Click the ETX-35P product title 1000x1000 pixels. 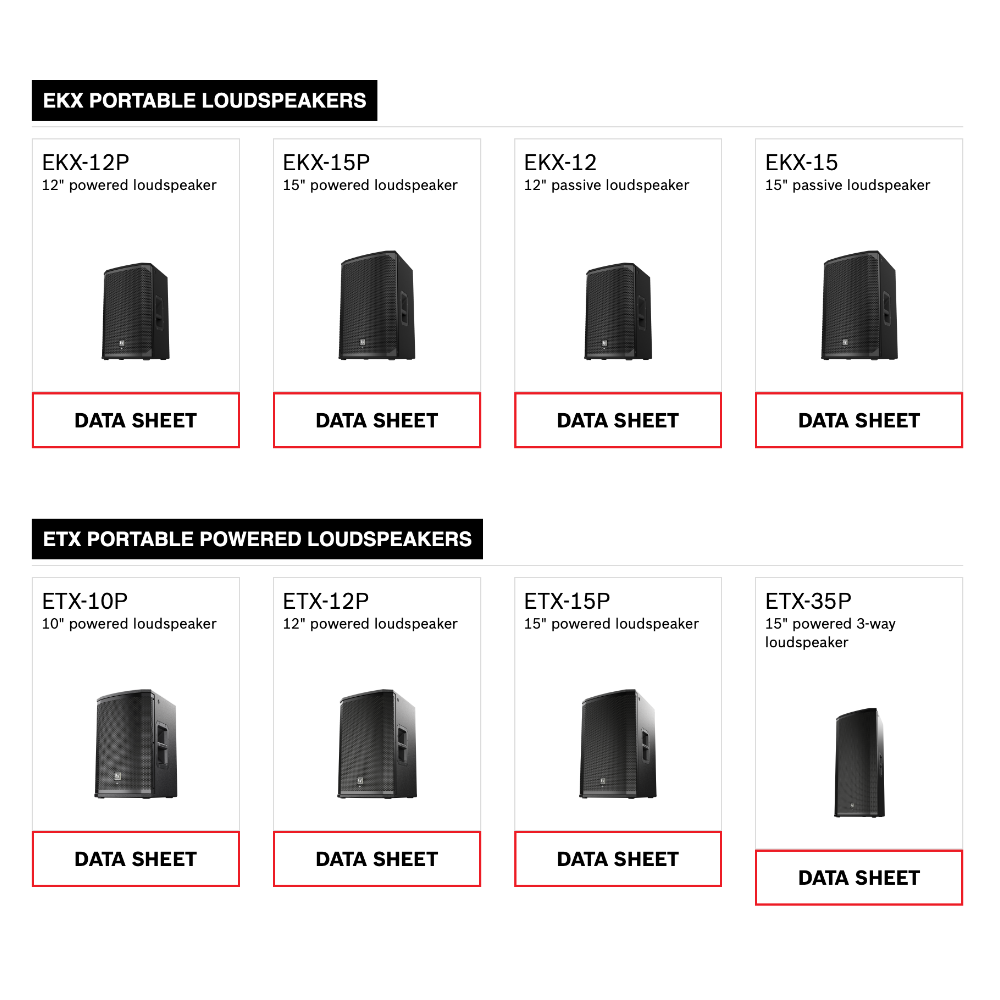tap(808, 601)
